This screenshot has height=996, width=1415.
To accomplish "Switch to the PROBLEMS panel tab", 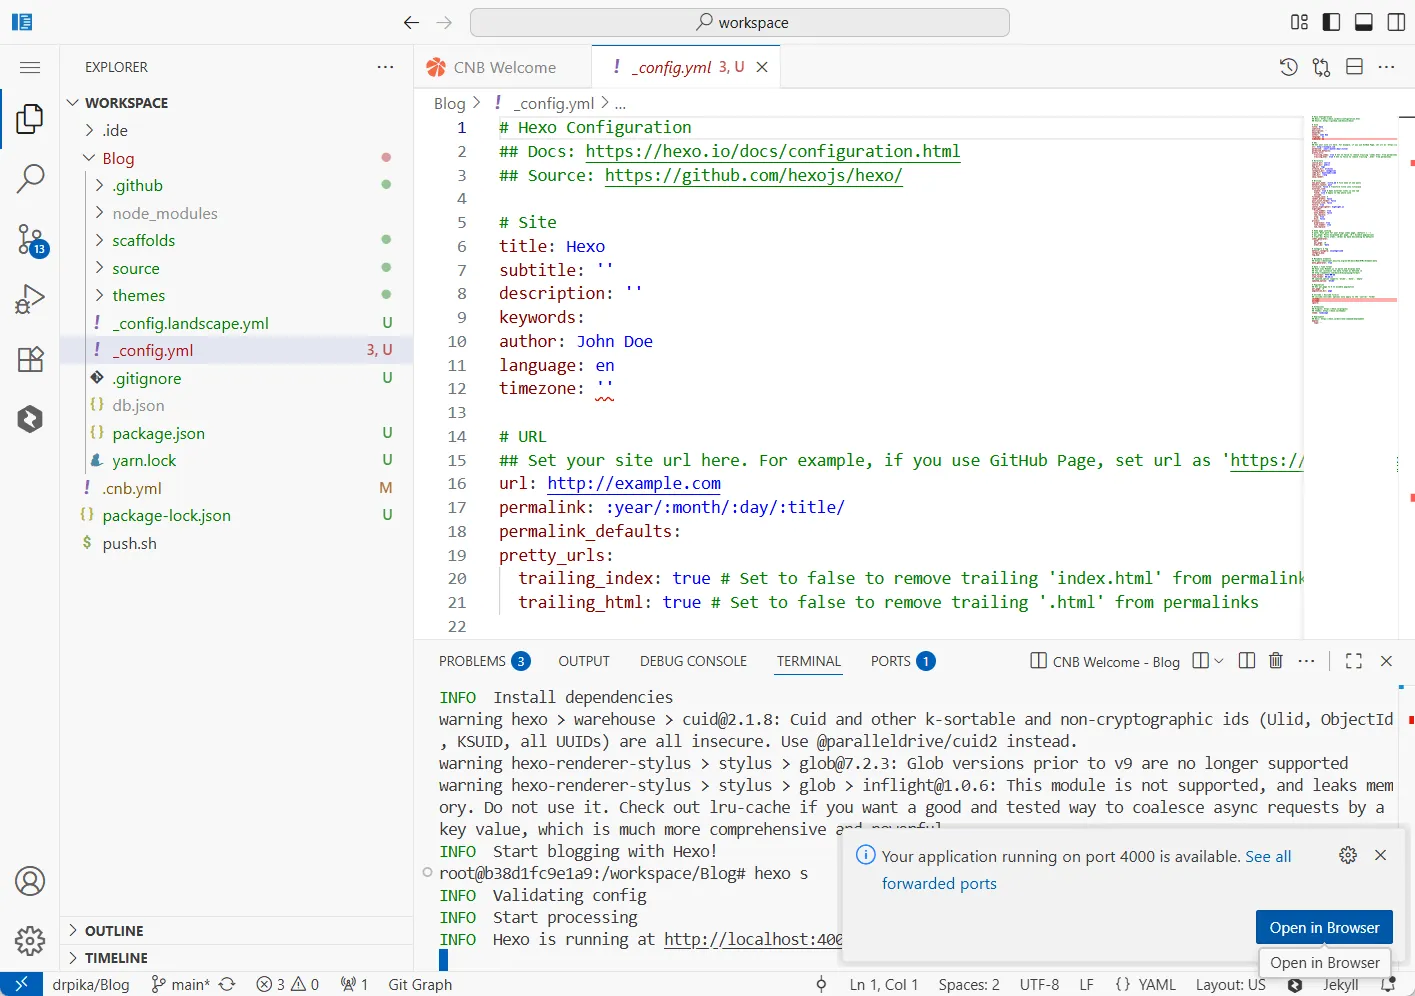I will pyautogui.click(x=484, y=661).
